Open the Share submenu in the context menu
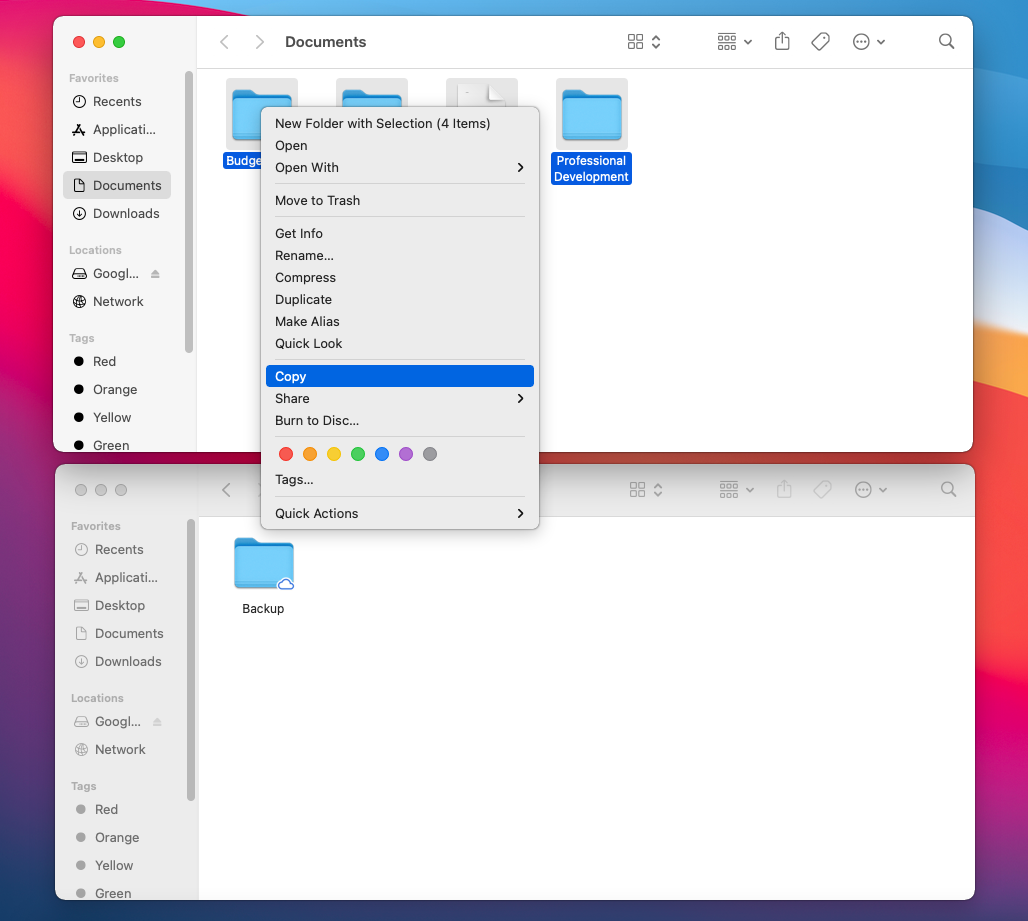The height and width of the screenshot is (921, 1028). (400, 398)
